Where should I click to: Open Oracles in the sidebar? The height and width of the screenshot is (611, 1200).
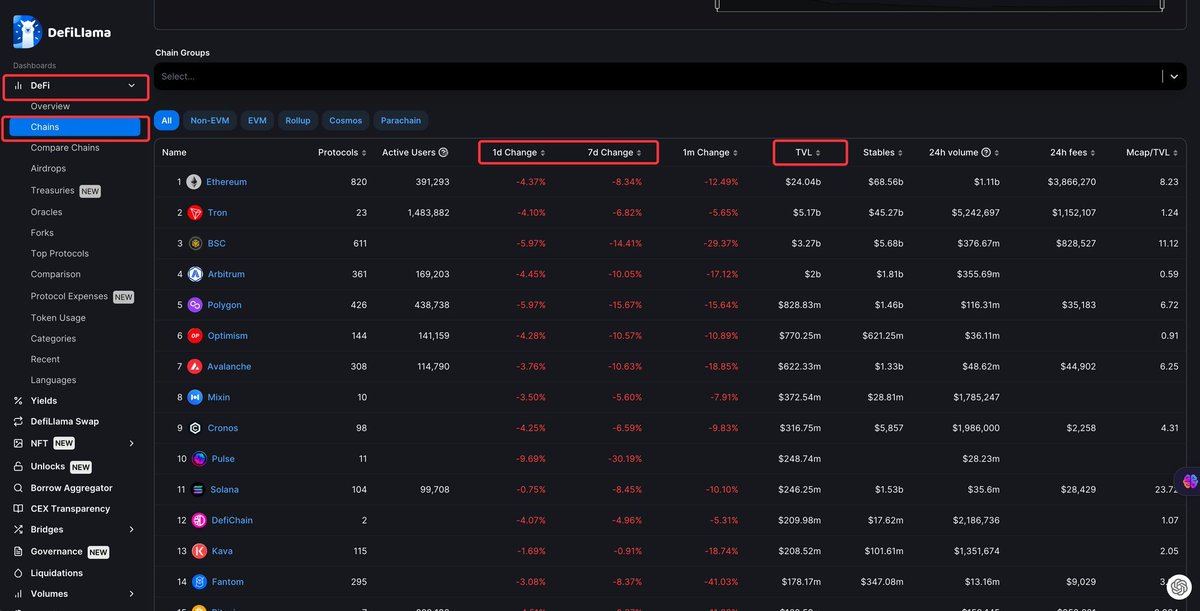(47, 212)
